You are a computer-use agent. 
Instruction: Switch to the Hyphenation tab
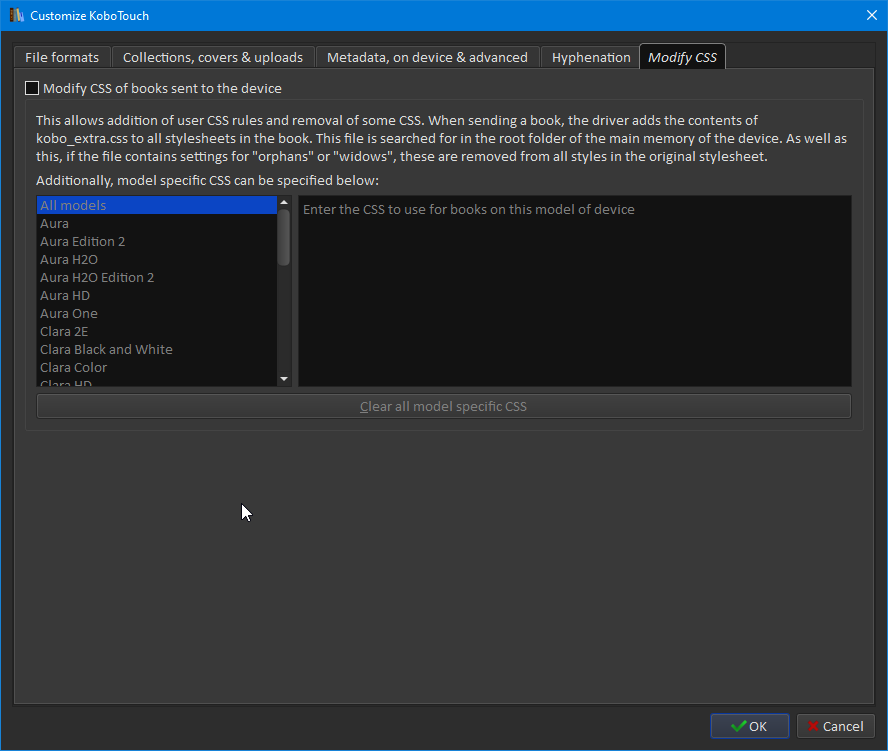(x=591, y=57)
